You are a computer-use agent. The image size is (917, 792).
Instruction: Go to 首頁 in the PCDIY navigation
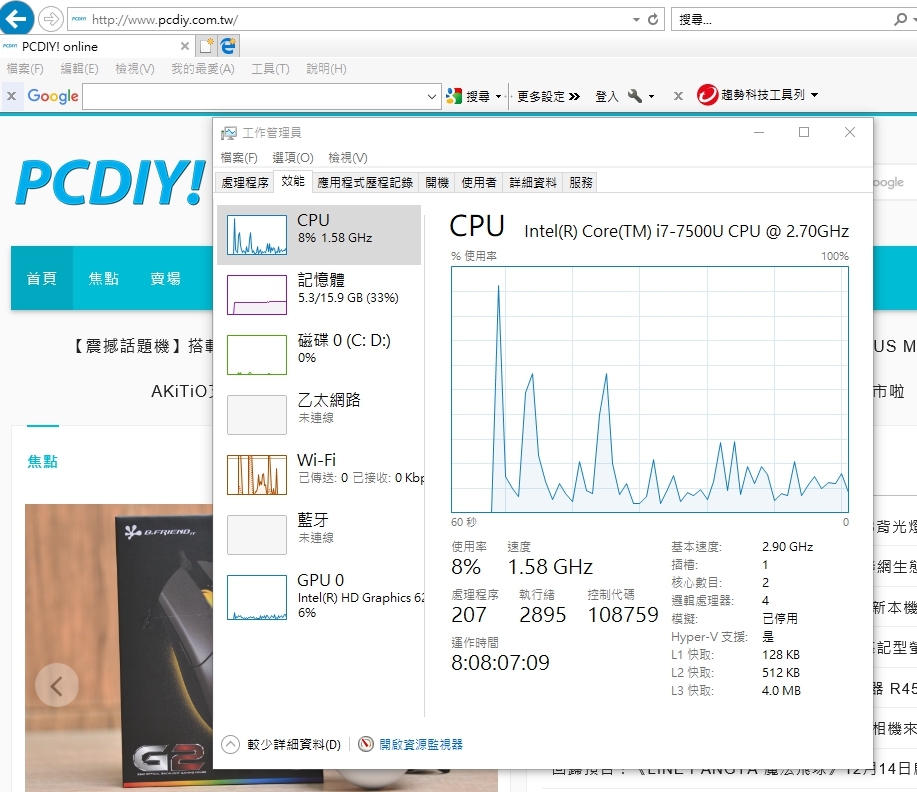click(42, 278)
